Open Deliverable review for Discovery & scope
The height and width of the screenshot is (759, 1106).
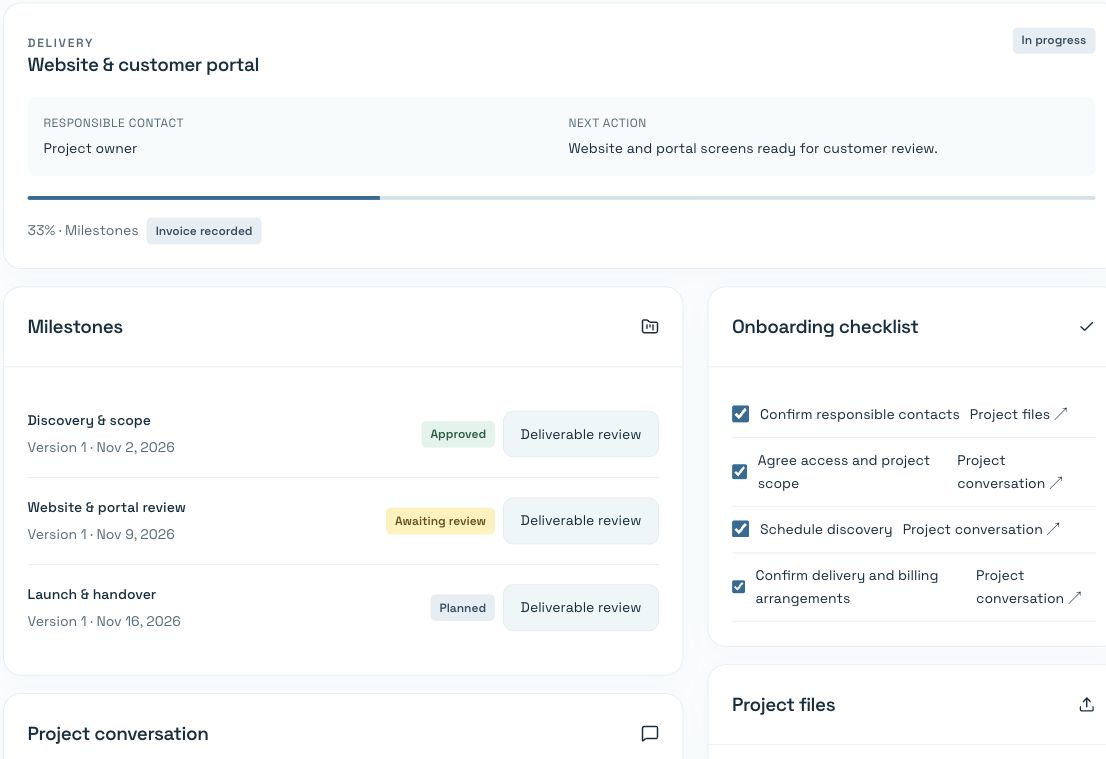tap(581, 435)
